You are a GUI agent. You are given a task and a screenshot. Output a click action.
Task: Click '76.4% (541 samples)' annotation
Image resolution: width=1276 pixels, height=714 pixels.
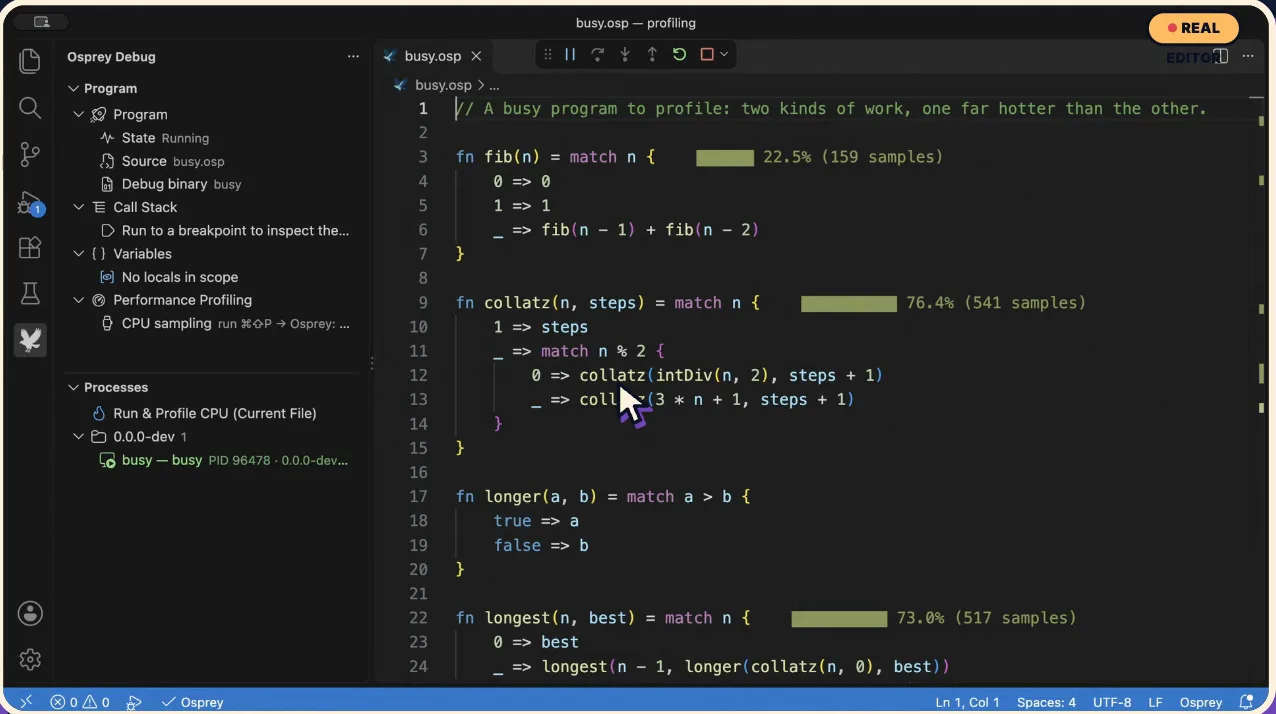(x=995, y=303)
